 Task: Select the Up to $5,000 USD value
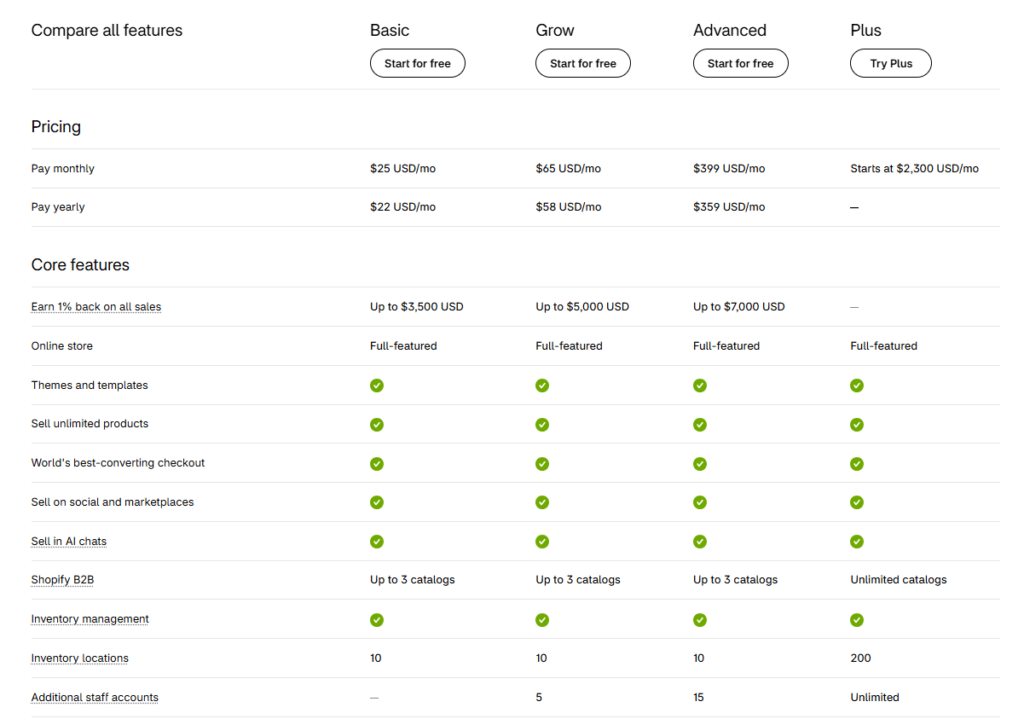click(583, 307)
